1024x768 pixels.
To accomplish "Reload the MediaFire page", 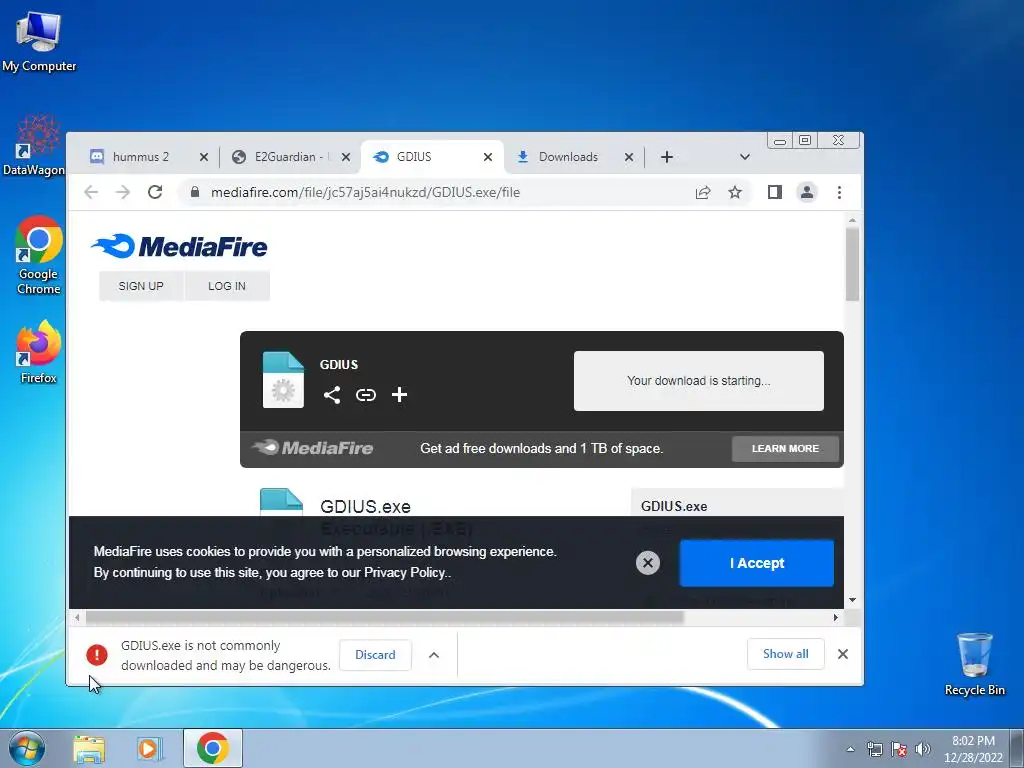I will [x=155, y=192].
